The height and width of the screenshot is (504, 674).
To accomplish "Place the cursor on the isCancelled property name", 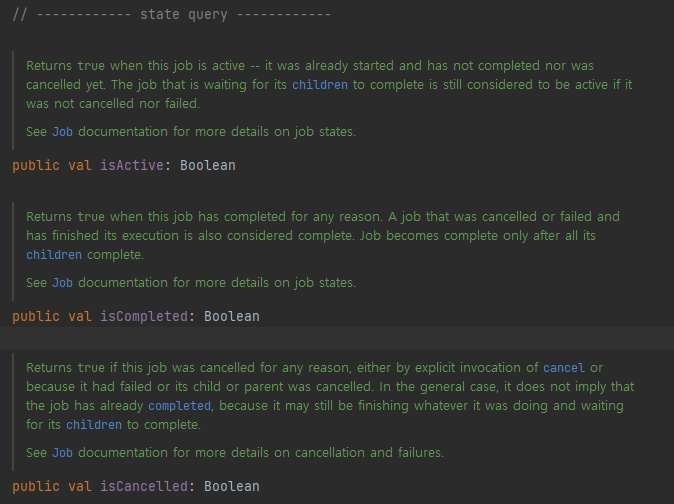I will 144,486.
